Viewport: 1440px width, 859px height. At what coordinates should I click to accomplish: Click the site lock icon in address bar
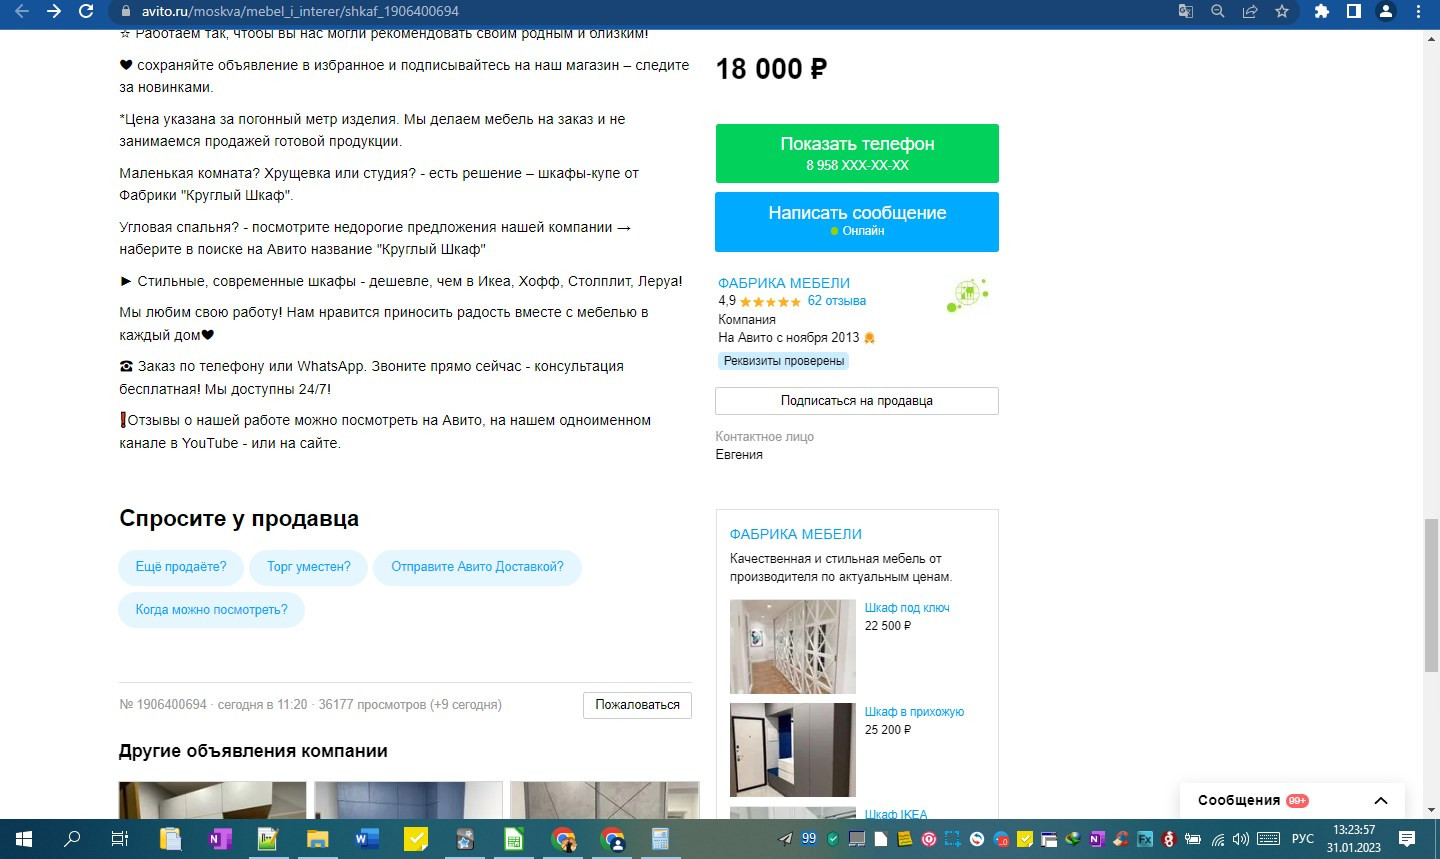pos(125,11)
